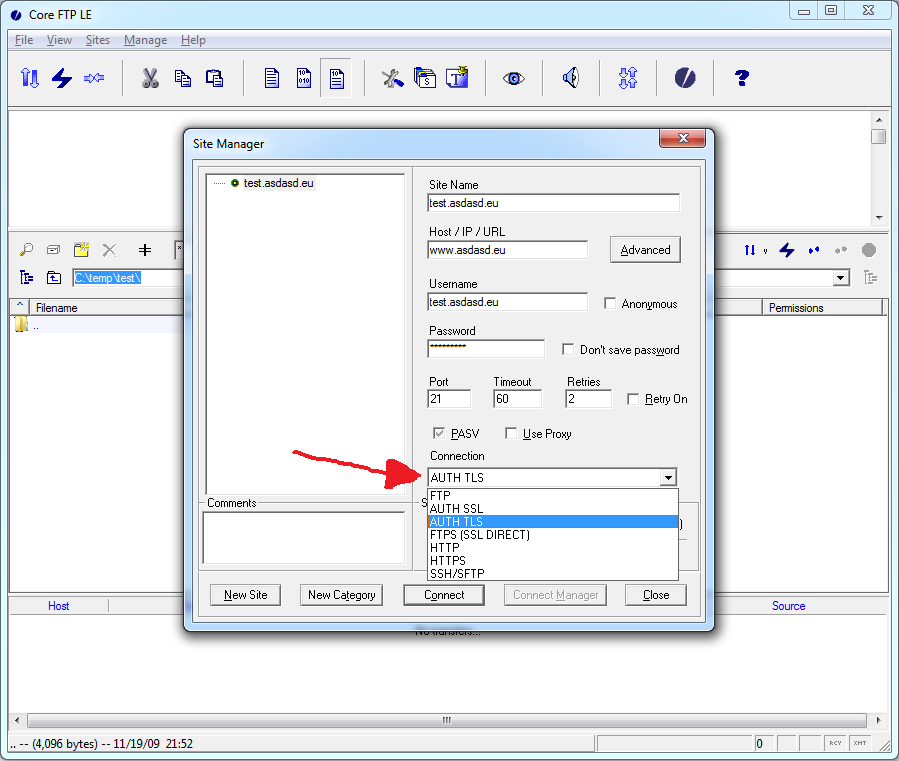This screenshot has width=899, height=761.
Task: Choose SSH/SFTP from the Connection list
Action: 553,573
